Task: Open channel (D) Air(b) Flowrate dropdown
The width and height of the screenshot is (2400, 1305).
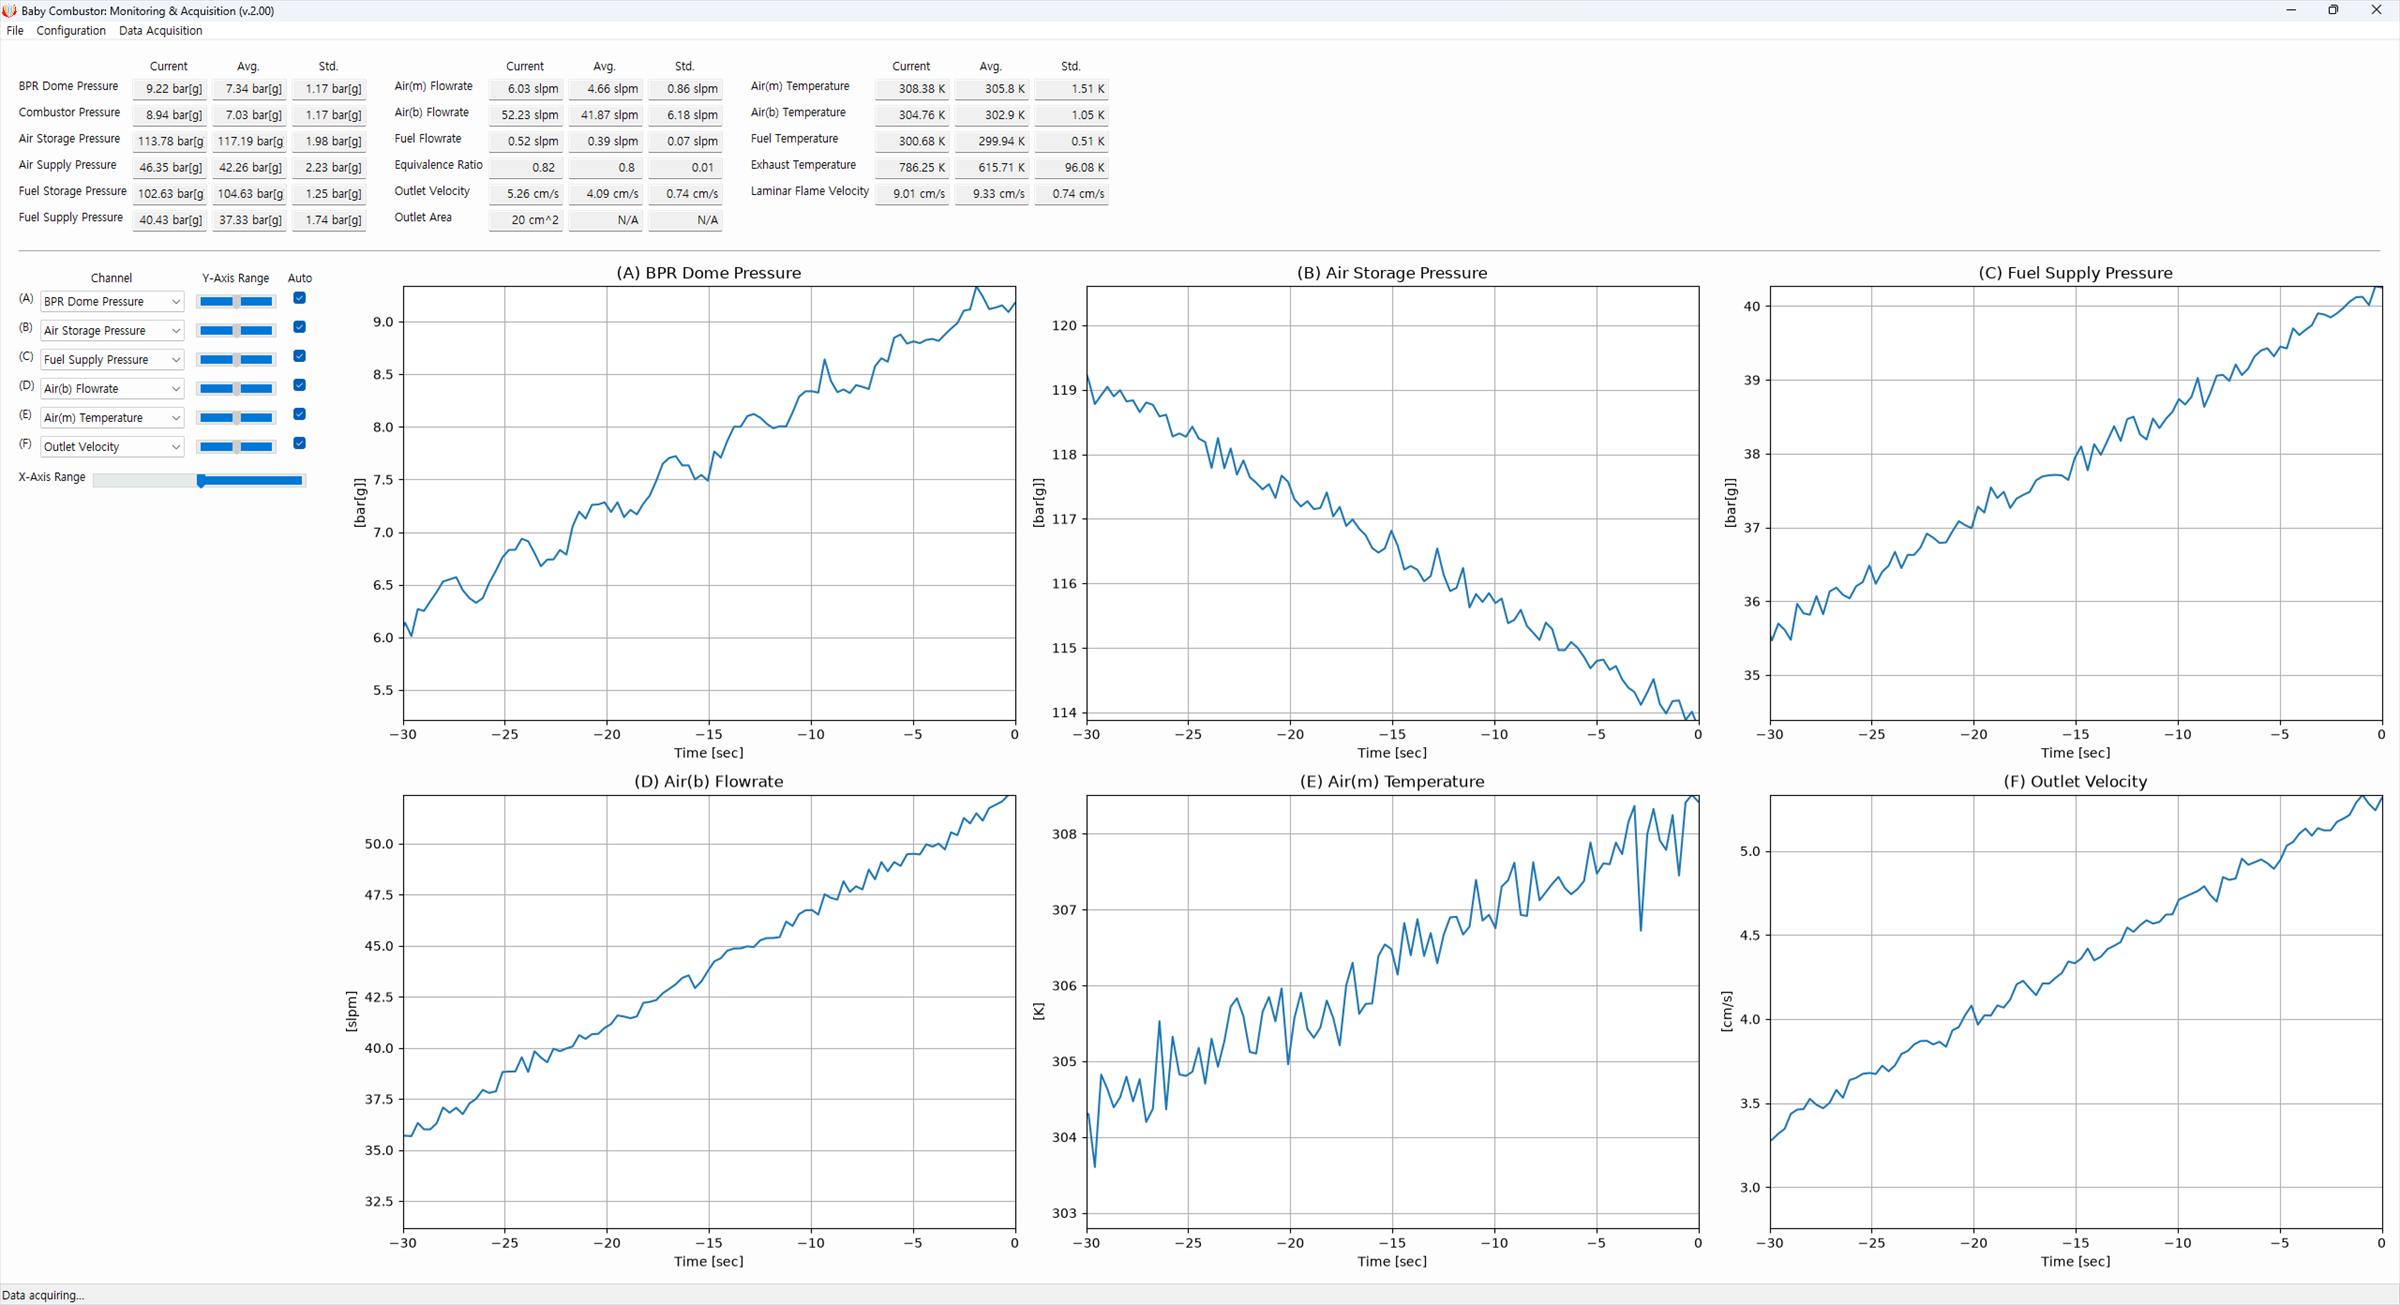Action: (x=112, y=388)
